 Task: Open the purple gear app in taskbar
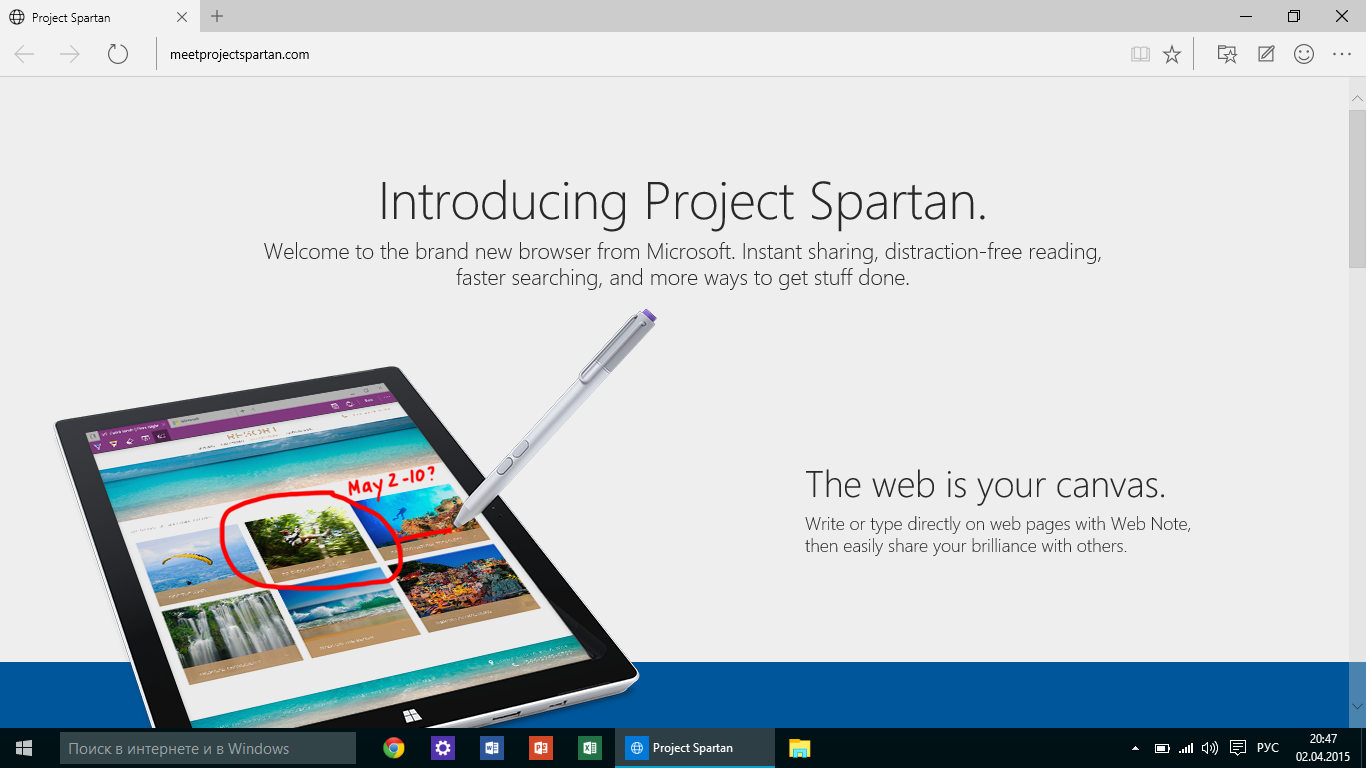click(x=443, y=748)
